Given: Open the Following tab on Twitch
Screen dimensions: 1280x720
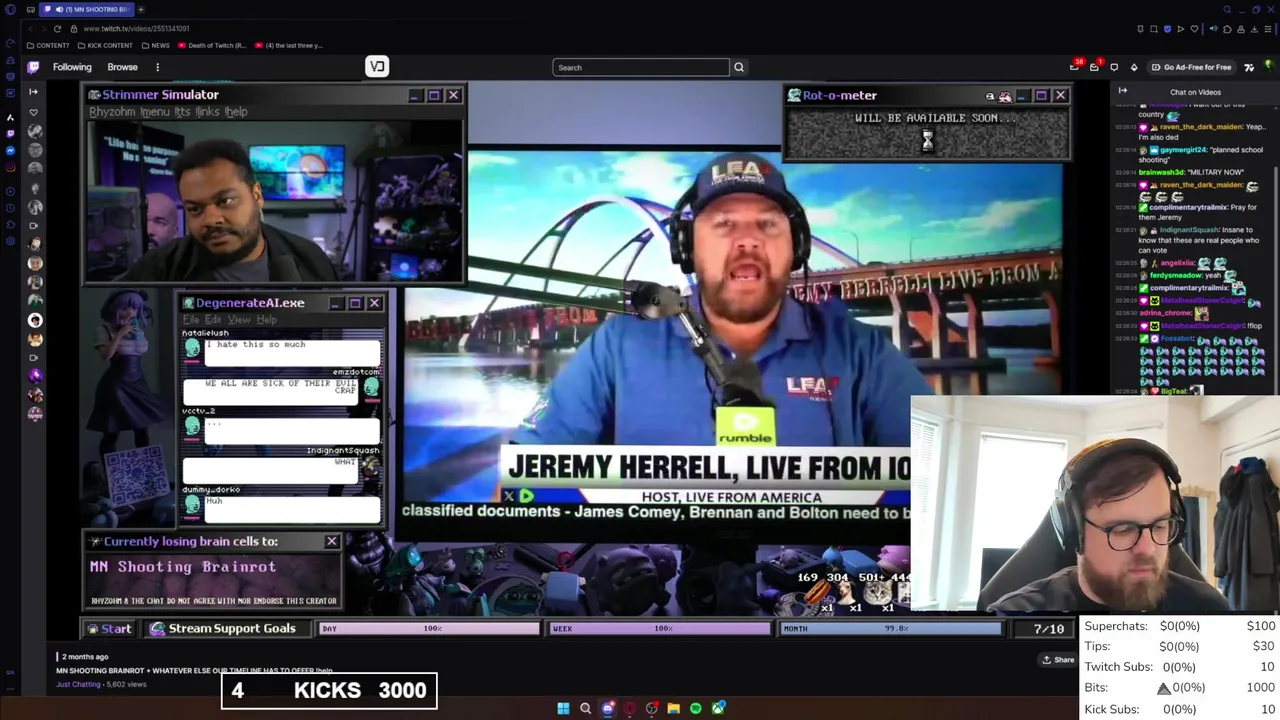Looking at the screenshot, I should (72, 67).
